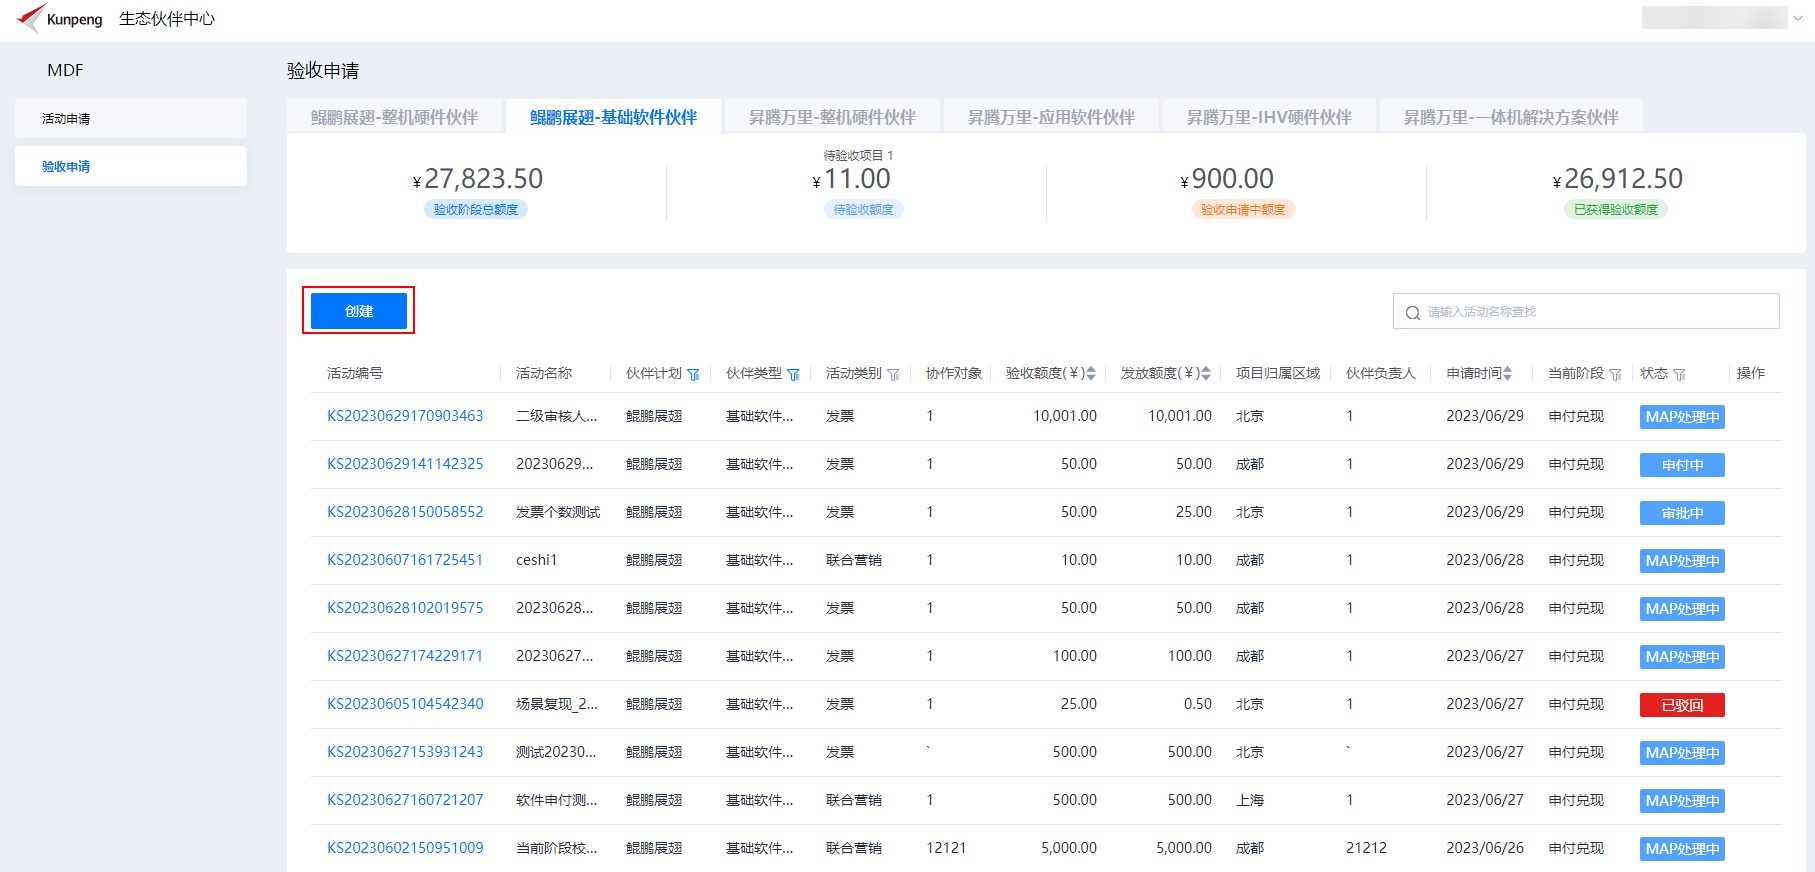
Task: Sort by 申请时间 column arrows
Action: pos(1507,373)
